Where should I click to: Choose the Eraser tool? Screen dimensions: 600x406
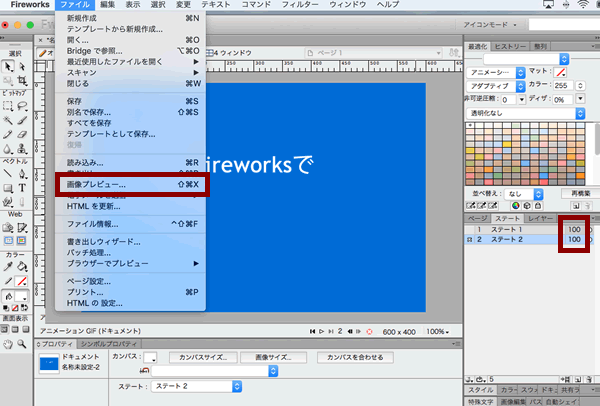coord(22,134)
